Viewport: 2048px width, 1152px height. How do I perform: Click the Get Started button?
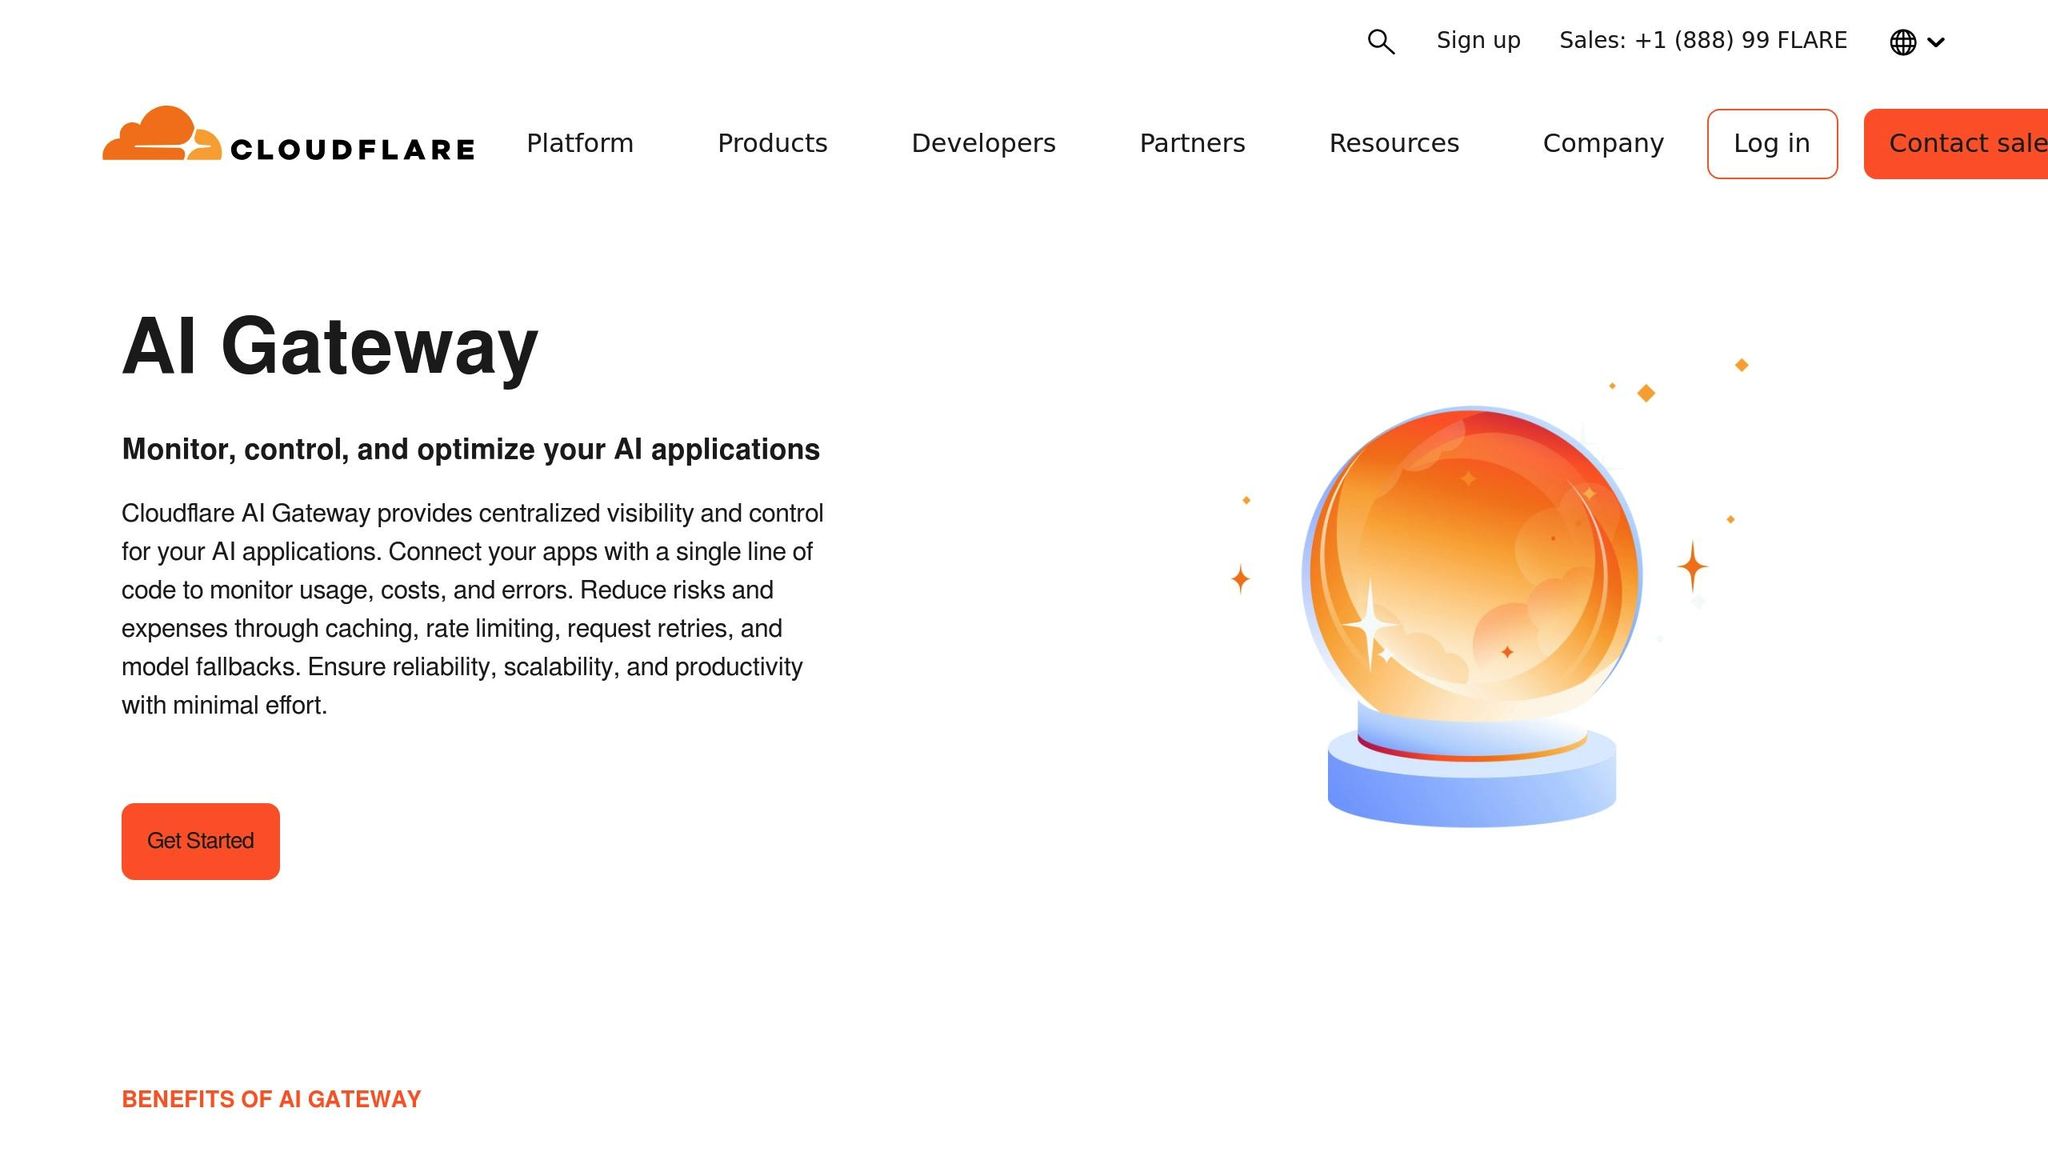pyautogui.click(x=200, y=841)
